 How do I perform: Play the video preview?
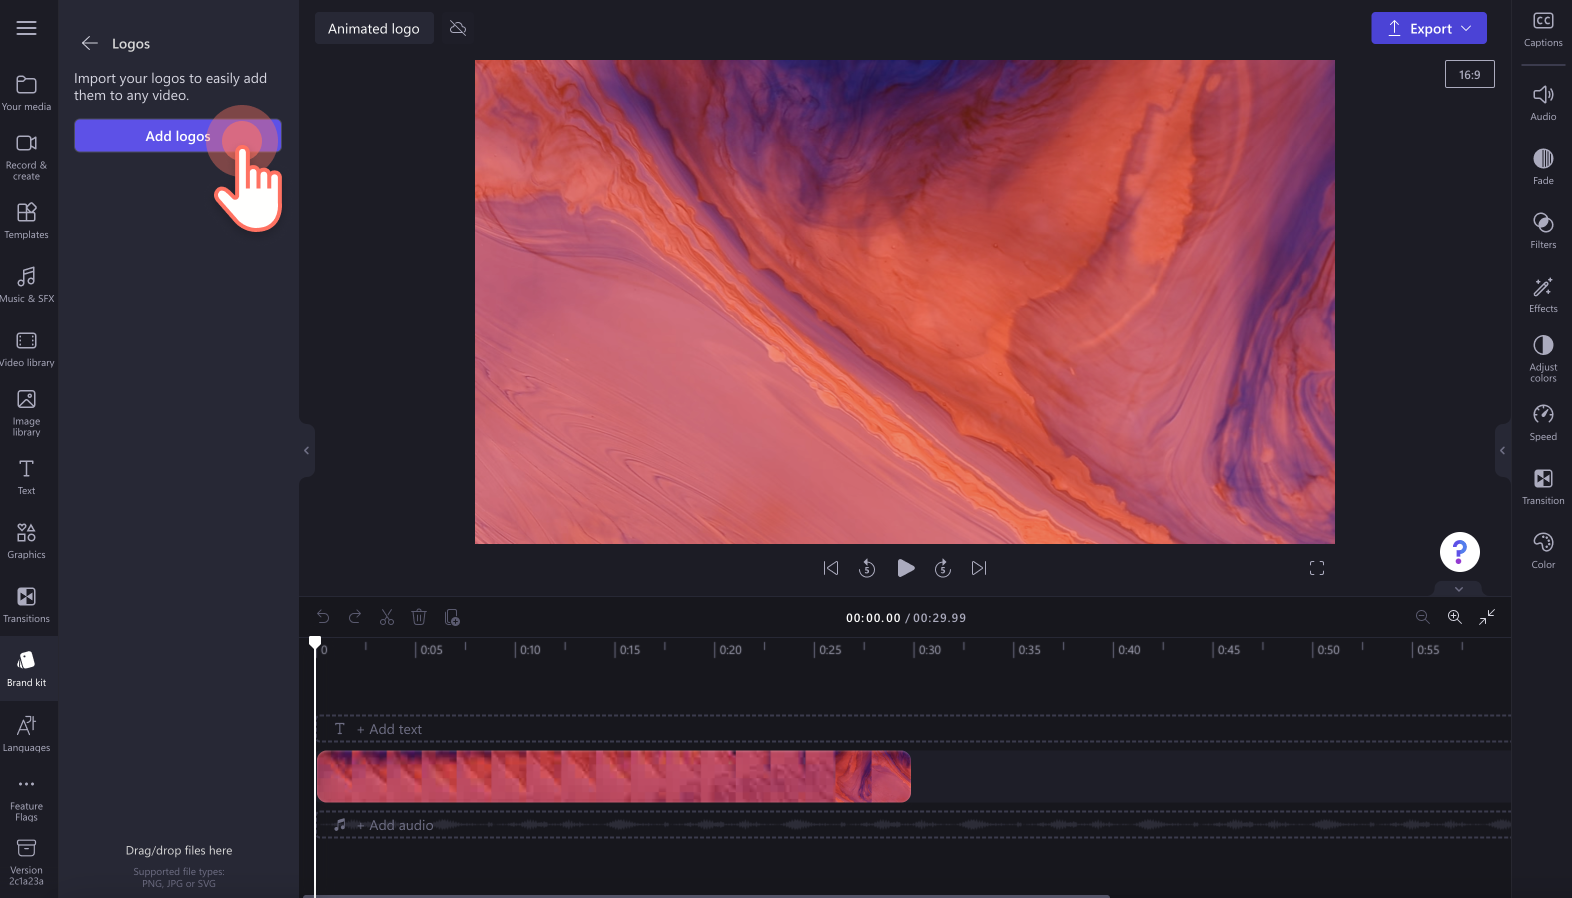pos(905,568)
